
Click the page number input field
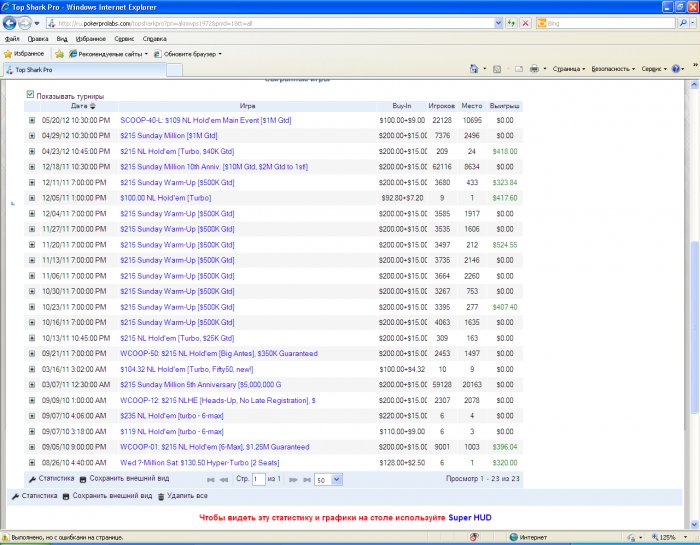[x=258, y=480]
